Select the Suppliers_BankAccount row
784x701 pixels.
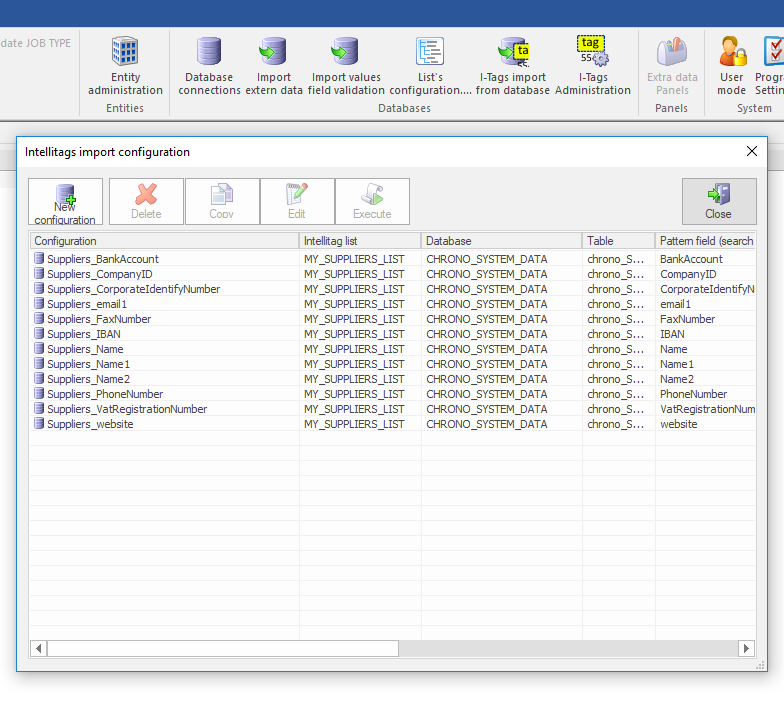coord(102,259)
